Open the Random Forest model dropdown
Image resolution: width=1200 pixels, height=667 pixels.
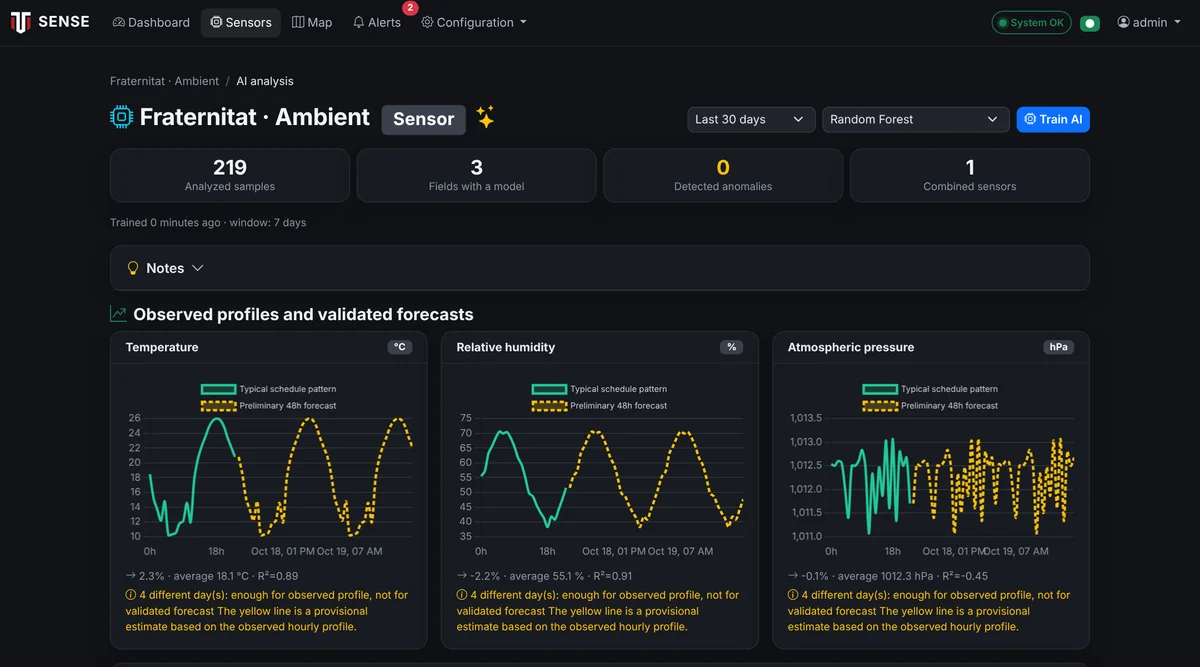point(915,119)
